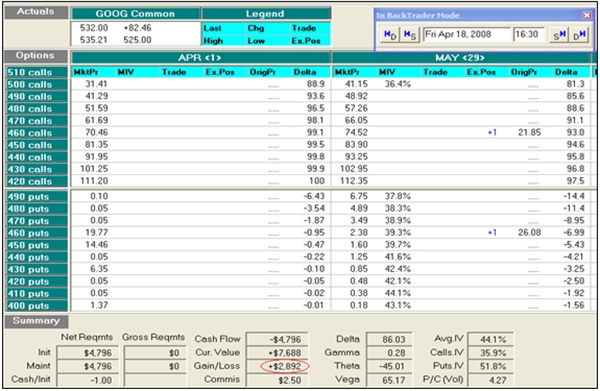
Task: Click OrigPr 26.08 on MAY 460 puts
Action: pos(530,233)
